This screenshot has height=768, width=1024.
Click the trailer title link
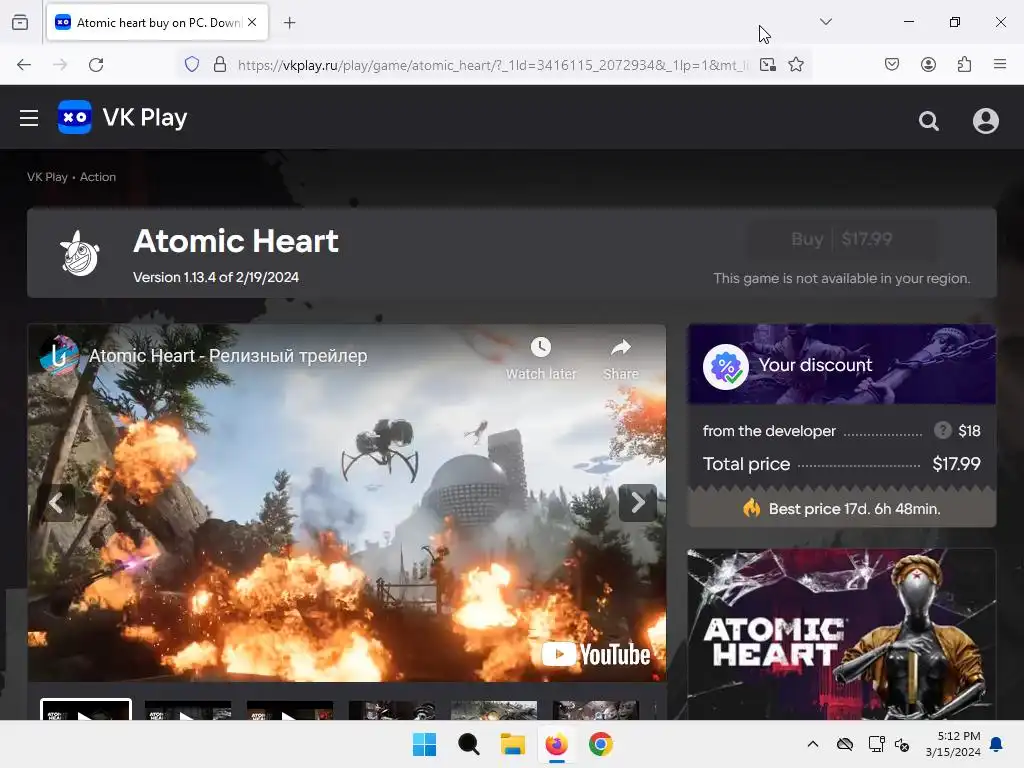(x=228, y=356)
